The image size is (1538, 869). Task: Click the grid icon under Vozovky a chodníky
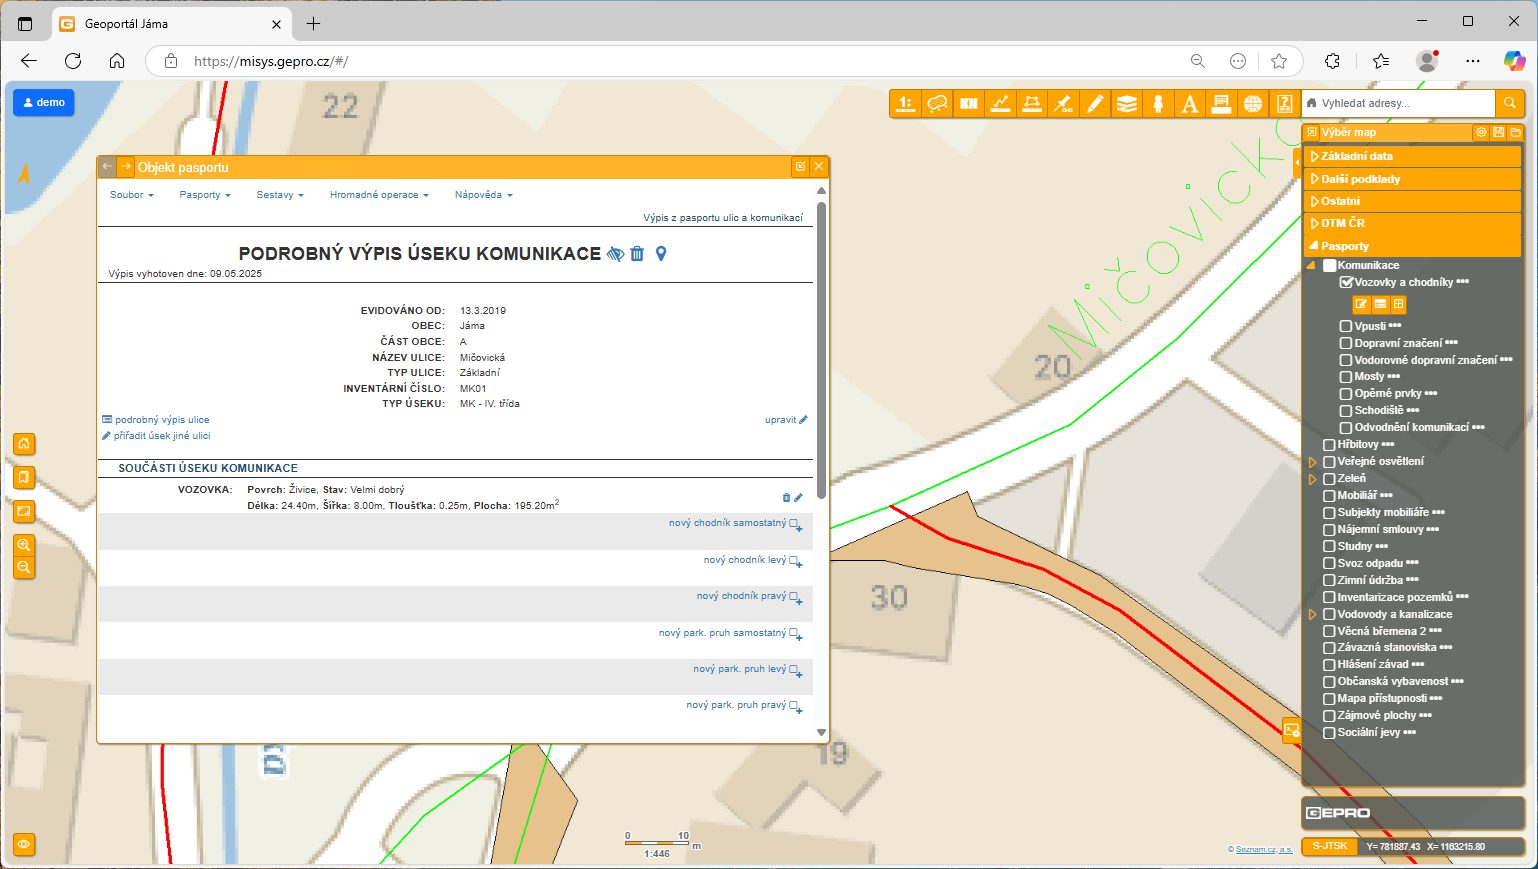tap(1398, 304)
